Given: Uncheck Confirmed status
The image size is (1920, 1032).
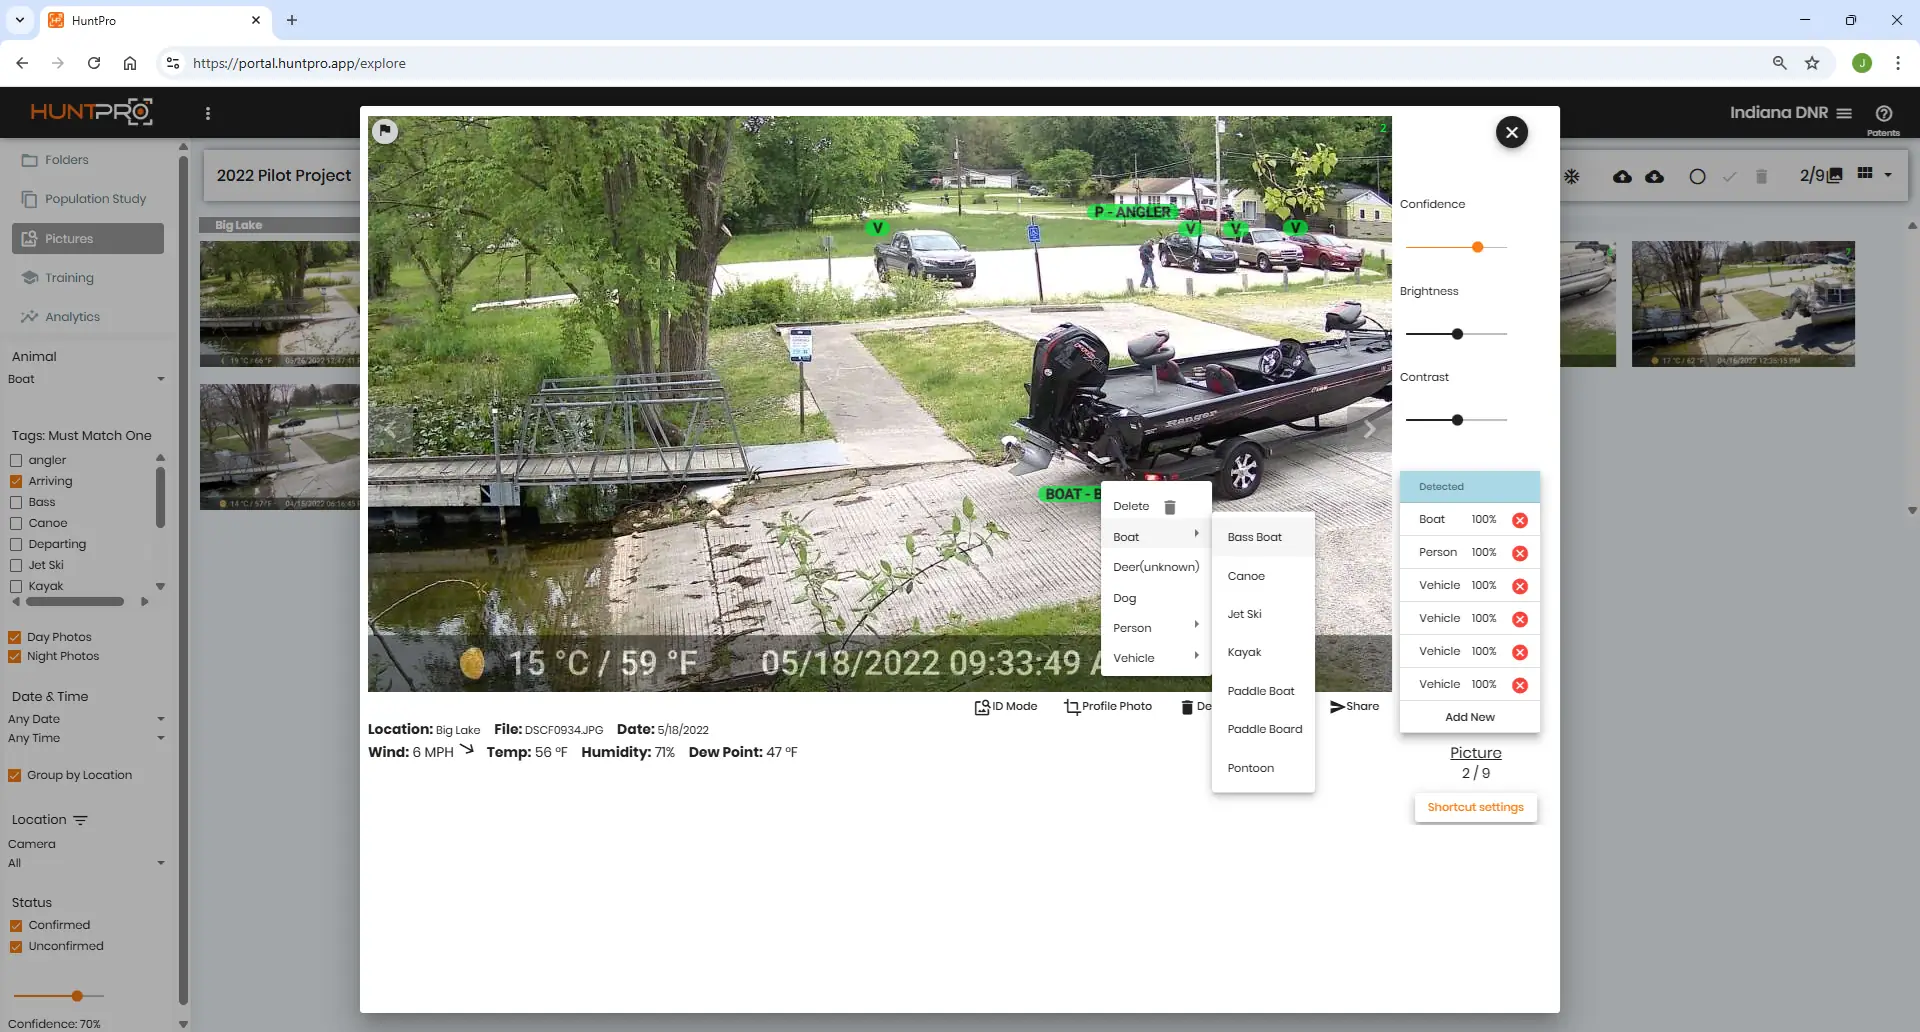Looking at the screenshot, I should (x=16, y=926).
